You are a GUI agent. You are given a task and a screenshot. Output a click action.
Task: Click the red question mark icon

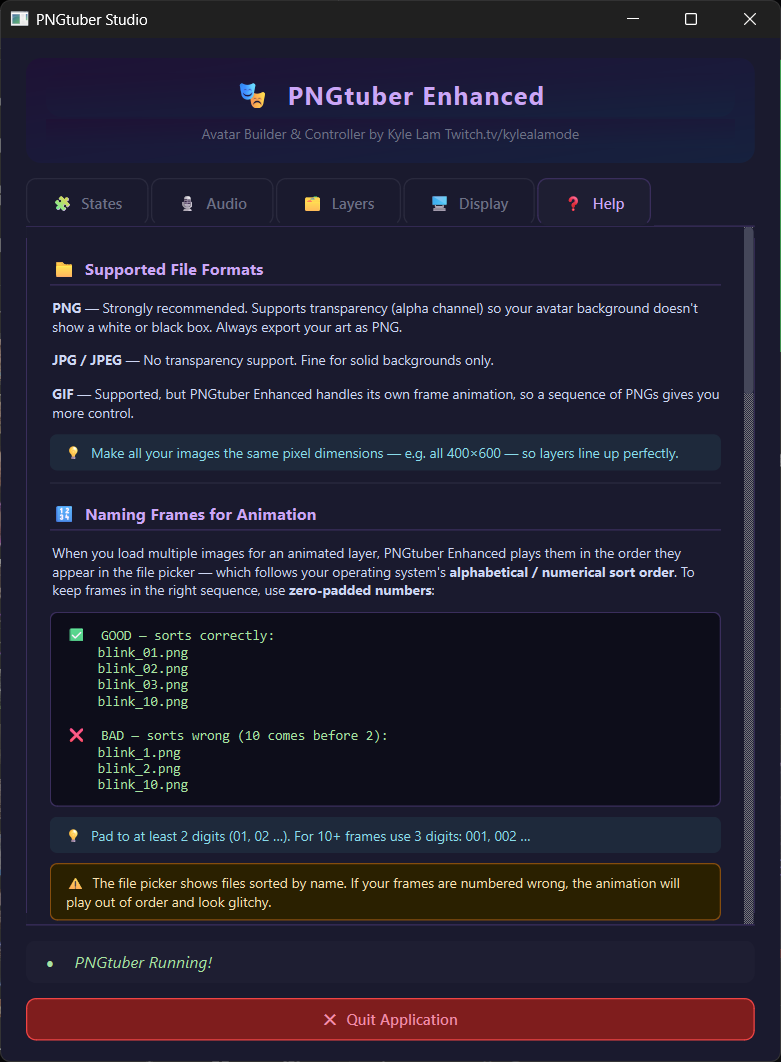(x=573, y=204)
